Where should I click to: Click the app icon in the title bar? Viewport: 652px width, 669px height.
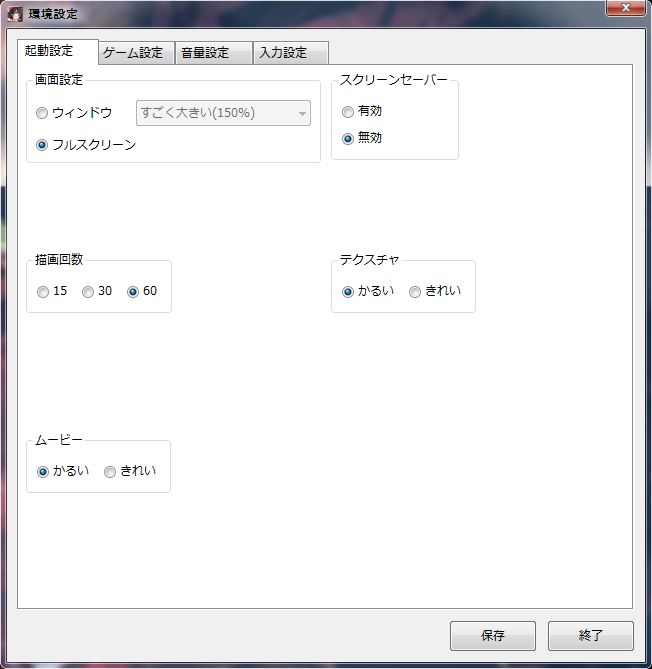(x=15, y=14)
